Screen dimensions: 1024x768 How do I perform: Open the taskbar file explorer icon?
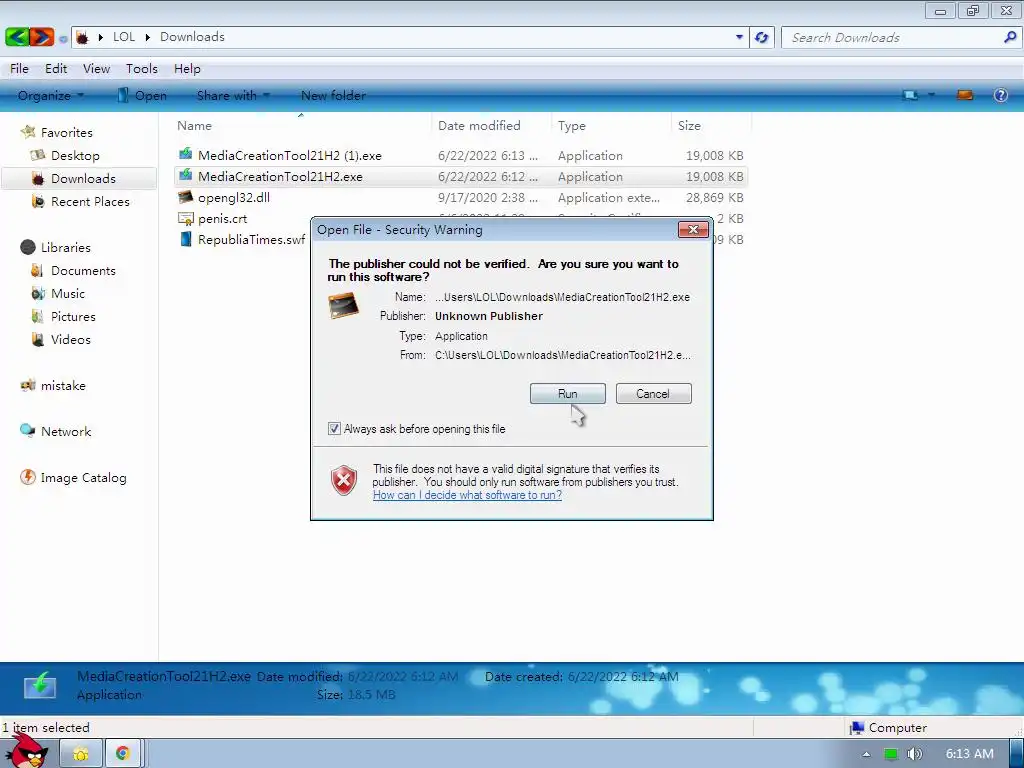click(x=81, y=754)
